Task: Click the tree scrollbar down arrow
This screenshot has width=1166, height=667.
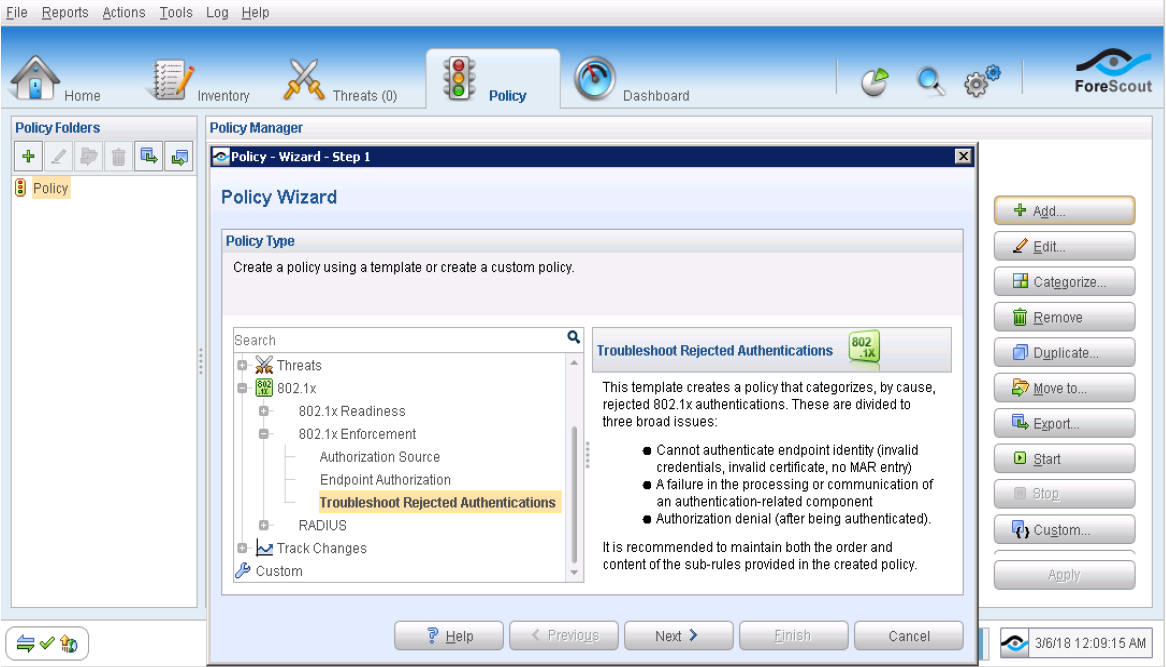Action: point(574,573)
